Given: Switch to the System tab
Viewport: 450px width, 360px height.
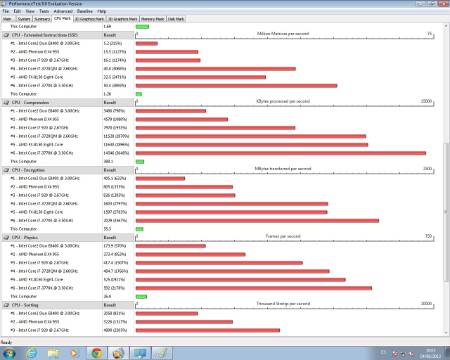Looking at the screenshot, I should [x=24, y=19].
